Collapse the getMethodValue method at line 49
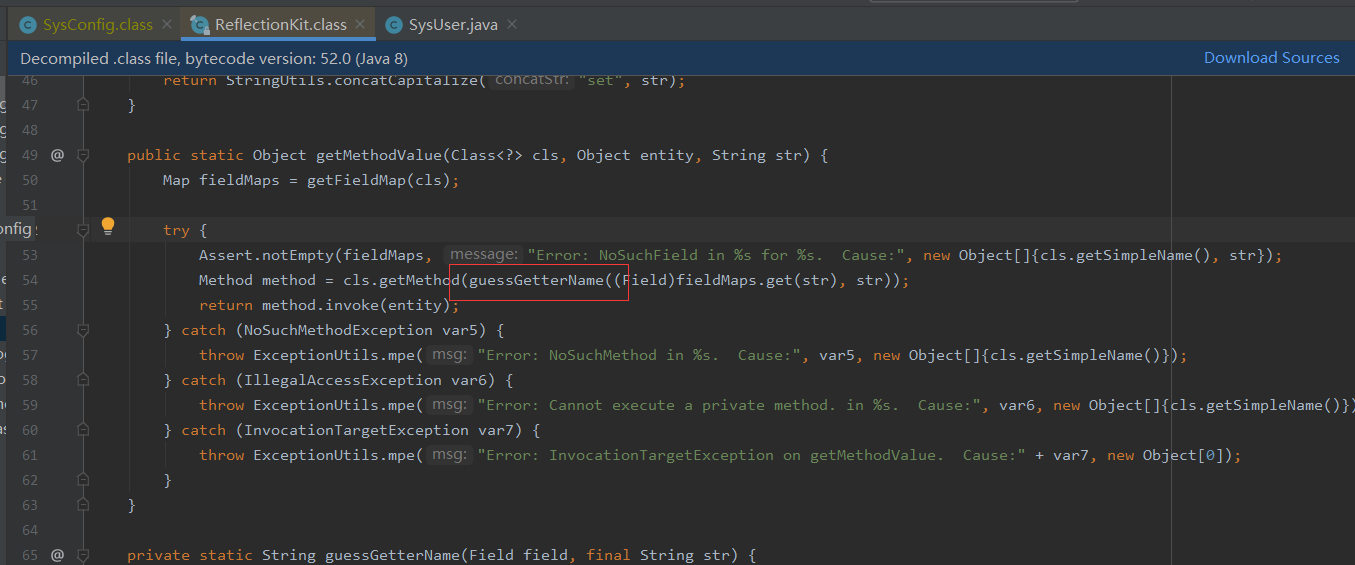Screen dimensions: 1355x565 coord(83,155)
